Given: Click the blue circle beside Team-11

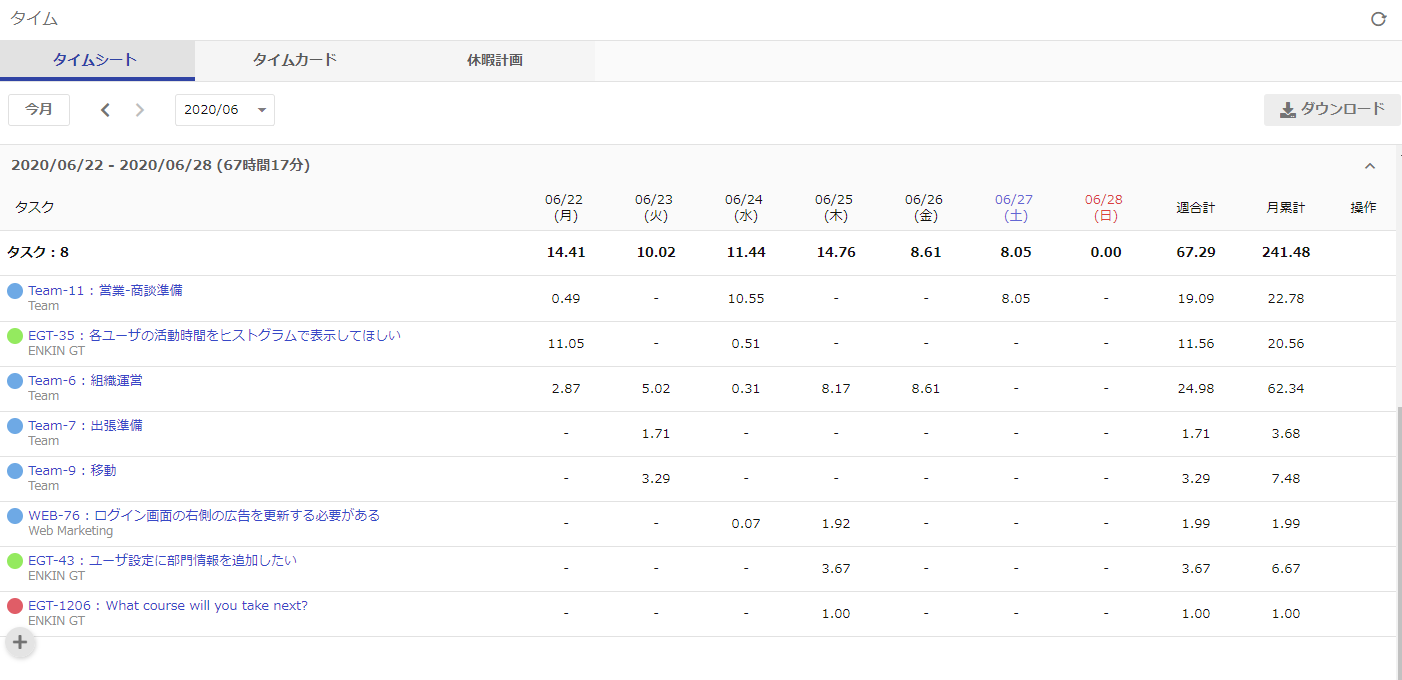Looking at the screenshot, I should tap(15, 291).
